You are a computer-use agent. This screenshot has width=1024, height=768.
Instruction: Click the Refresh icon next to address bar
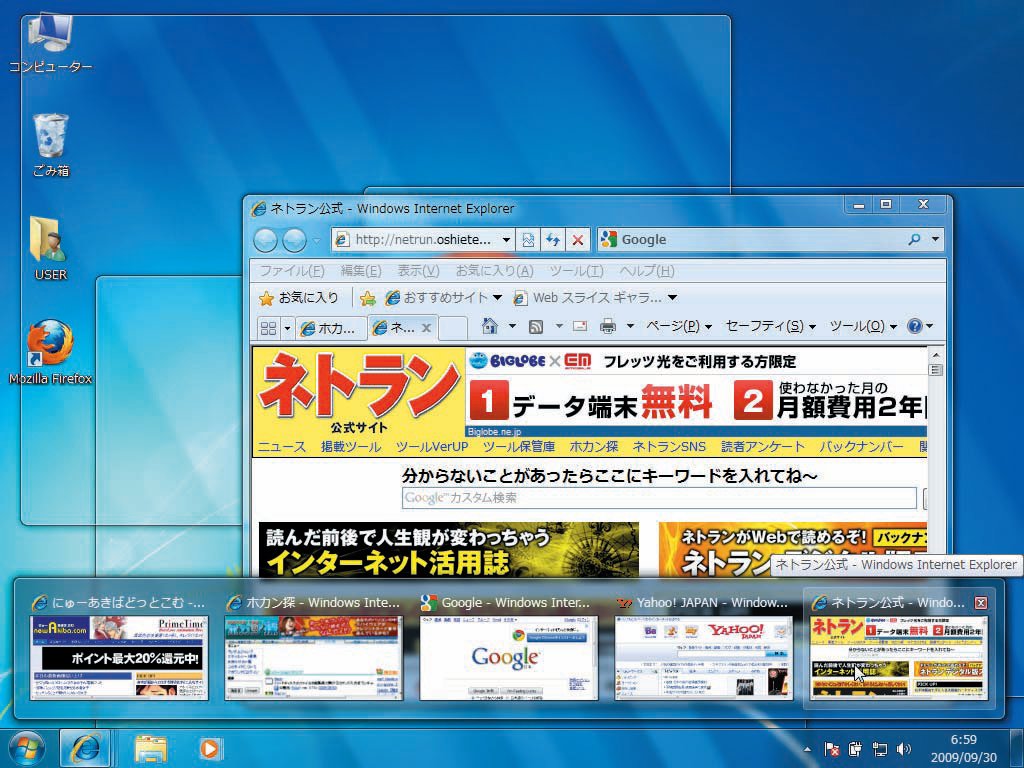click(x=552, y=240)
